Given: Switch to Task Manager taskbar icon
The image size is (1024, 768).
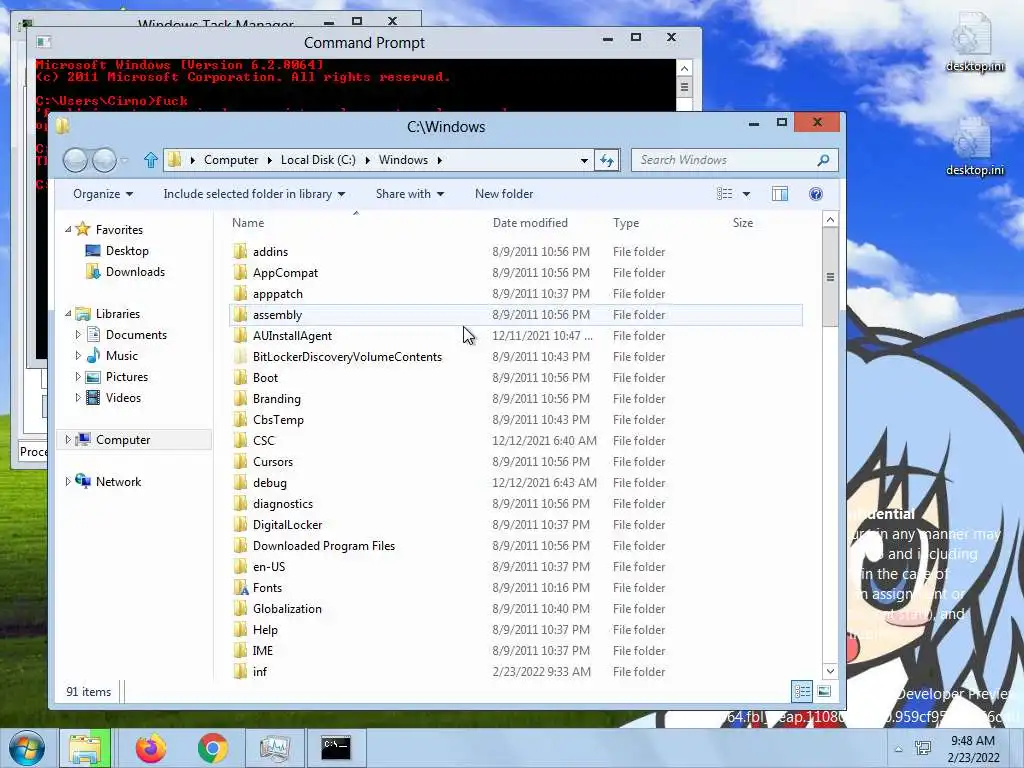Looking at the screenshot, I should (274, 748).
